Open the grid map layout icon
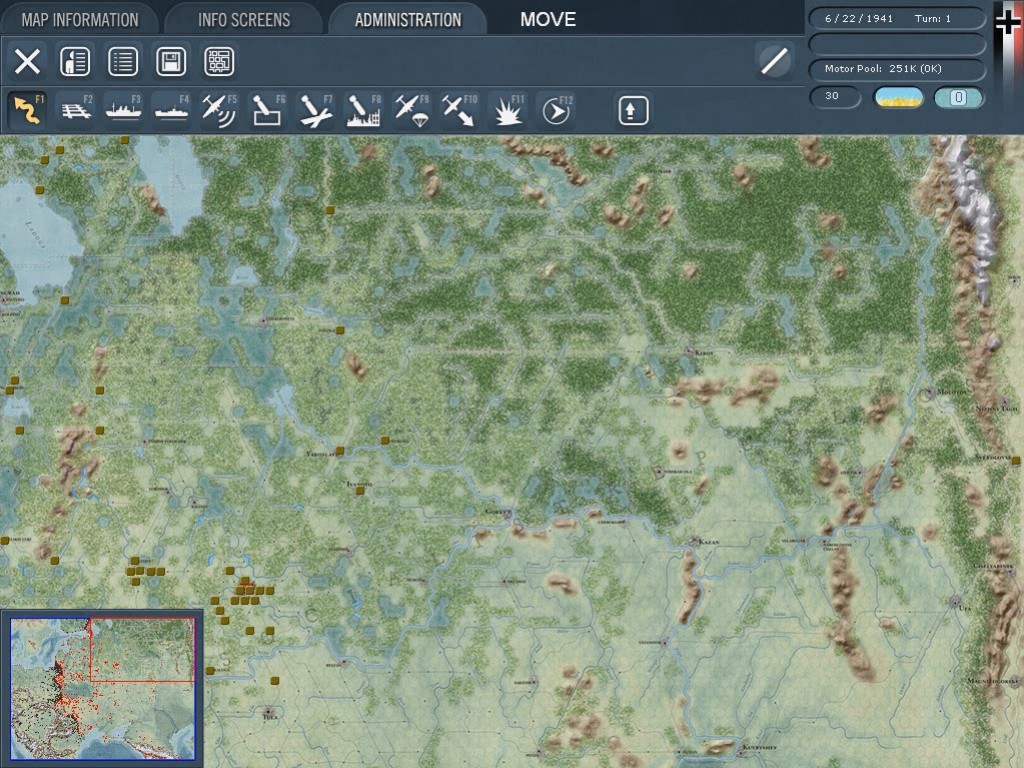Image resolution: width=1024 pixels, height=768 pixels. point(219,61)
